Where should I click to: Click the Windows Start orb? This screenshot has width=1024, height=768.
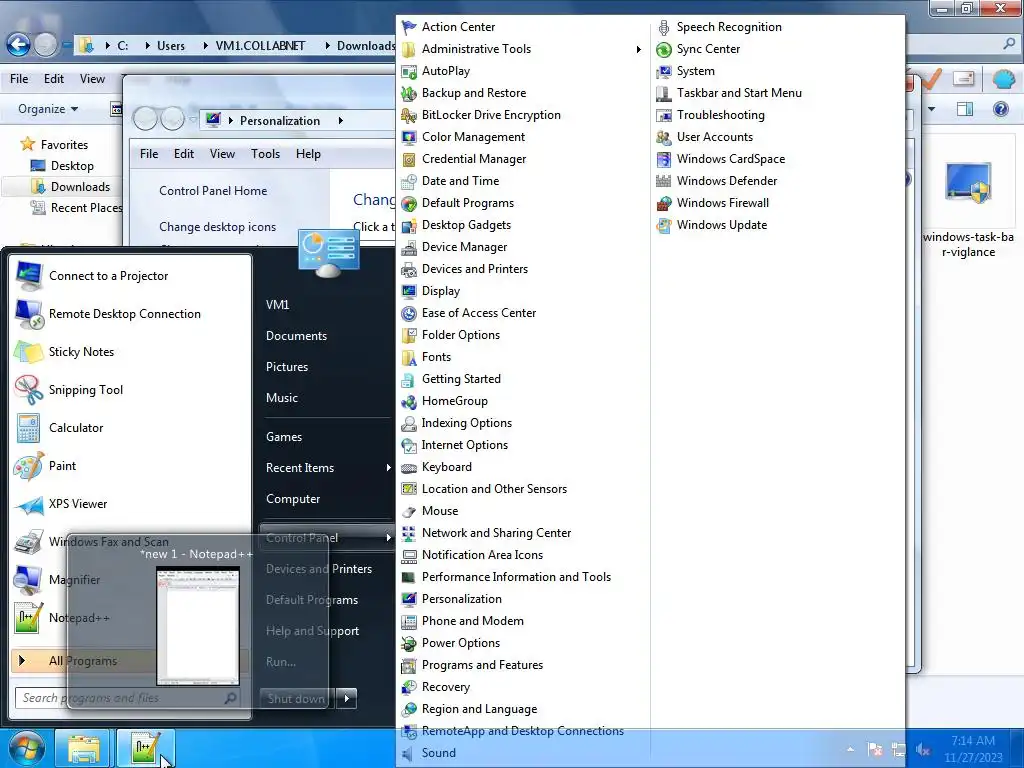27,748
